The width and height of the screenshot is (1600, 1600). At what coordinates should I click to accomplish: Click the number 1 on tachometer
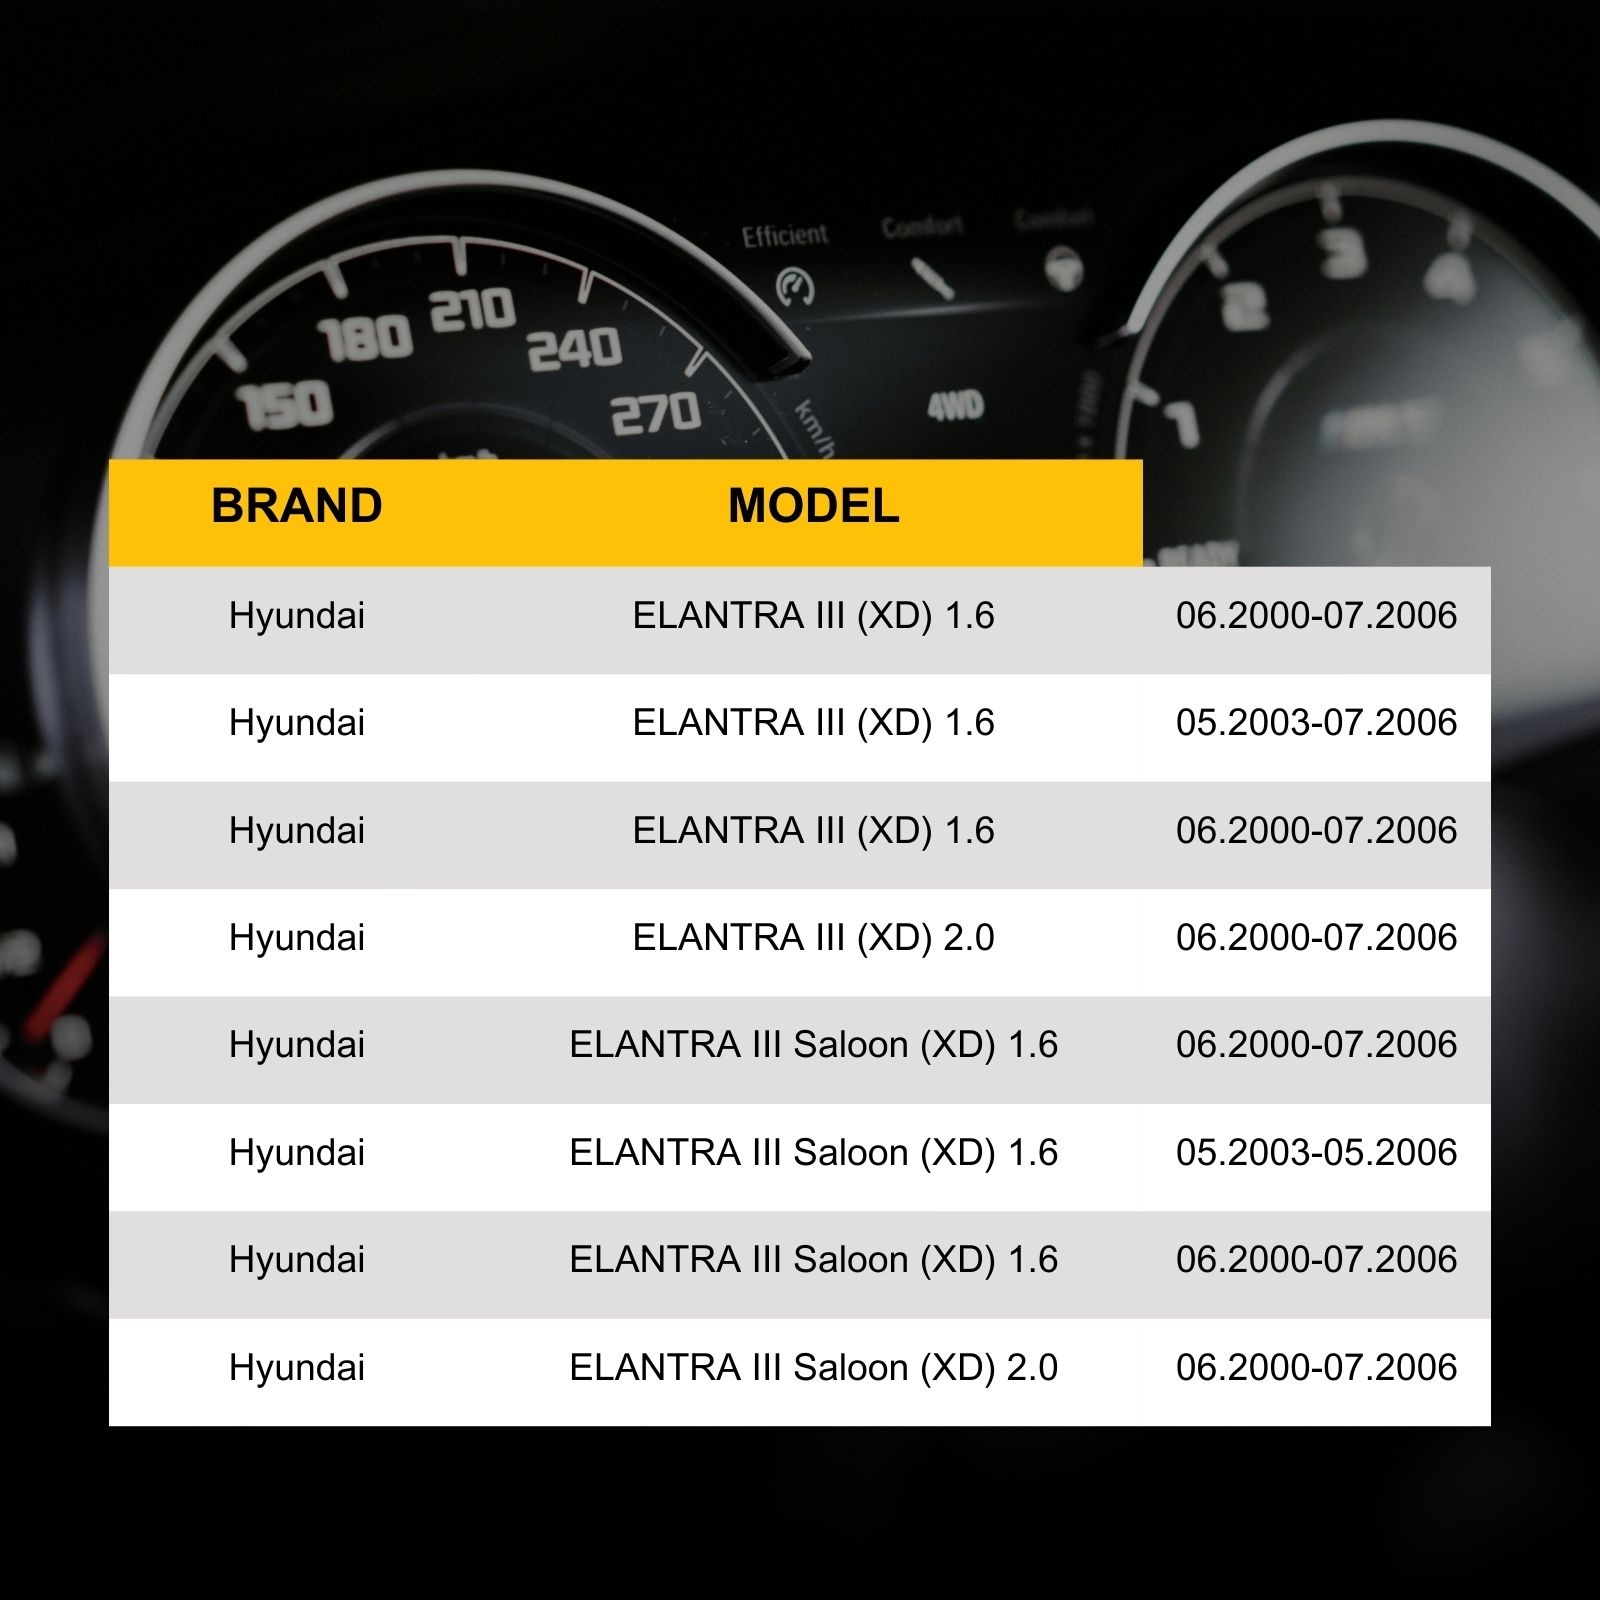[1183, 423]
